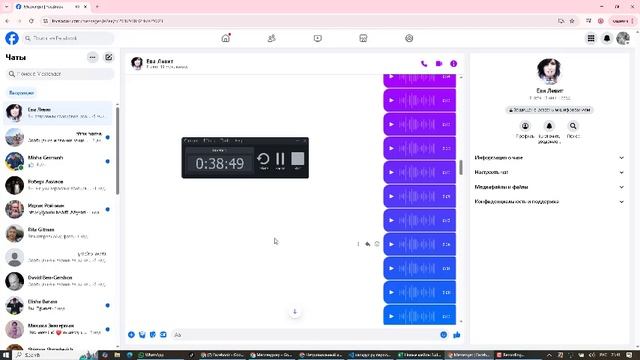React with emoji to hovered voice message
Viewport: 640px width, 360px height.
click(x=377, y=244)
